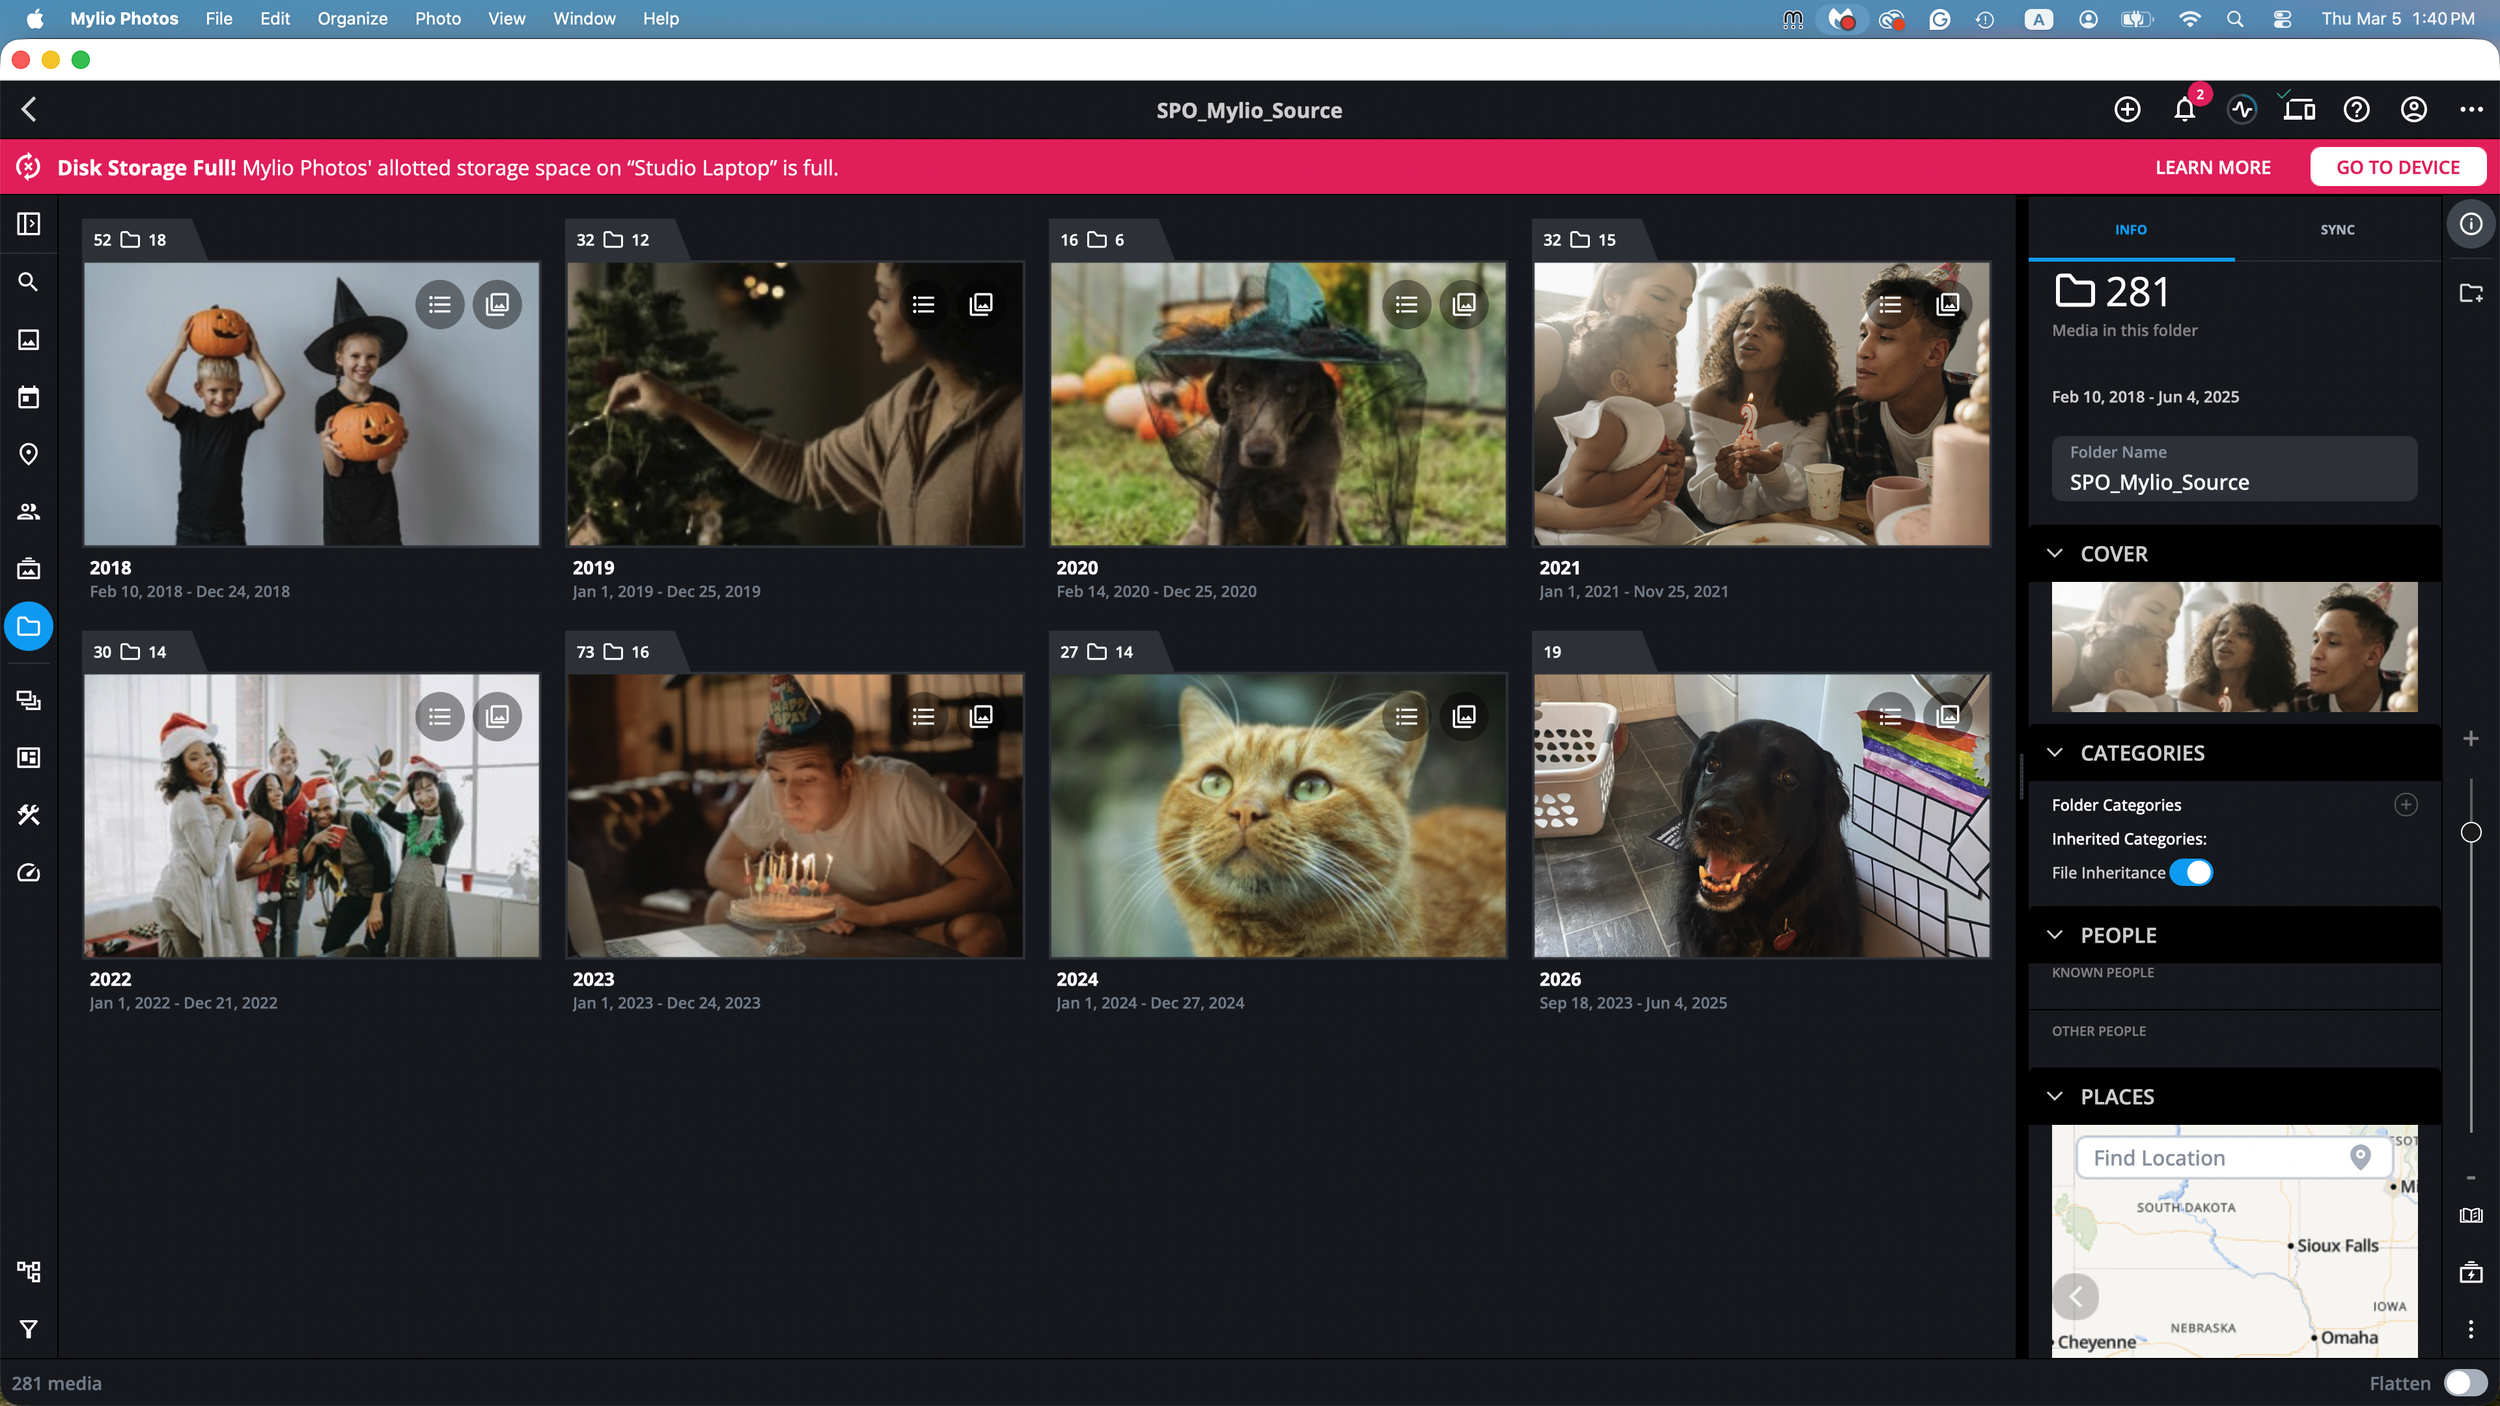Toggle the left sidebar panel icon
Image resolution: width=2500 pixels, height=1406 pixels.
pyautogui.click(x=28, y=224)
